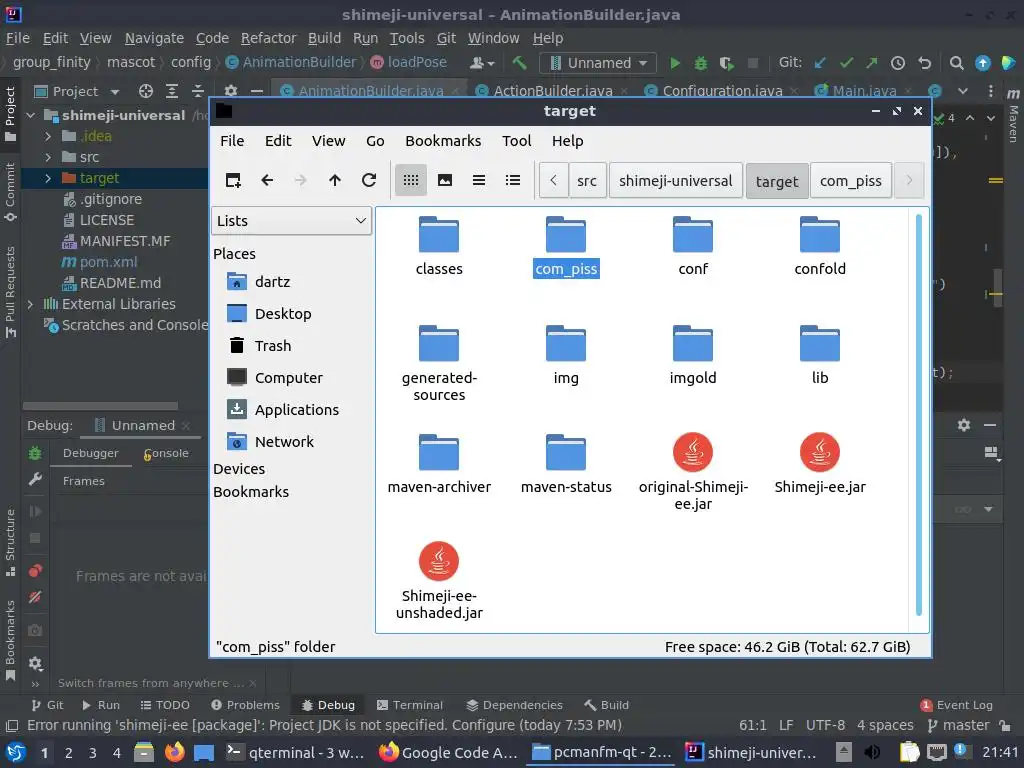Image resolution: width=1024 pixels, height=768 pixels.
Task: Expand the .idea folder in Project tree
Action: click(x=48, y=136)
